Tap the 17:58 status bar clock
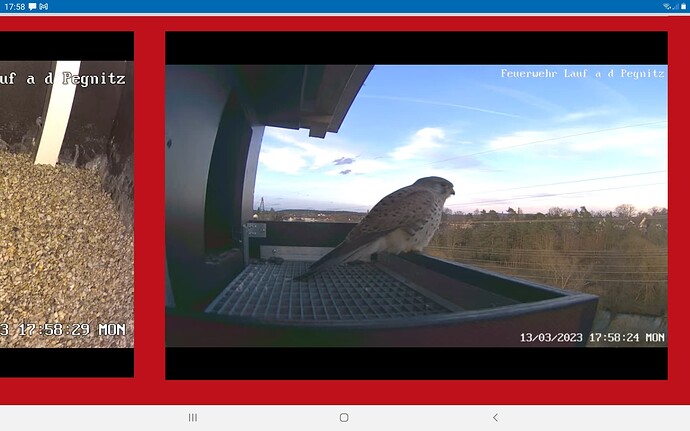Image resolution: width=690 pixels, height=431 pixels. [14, 7]
